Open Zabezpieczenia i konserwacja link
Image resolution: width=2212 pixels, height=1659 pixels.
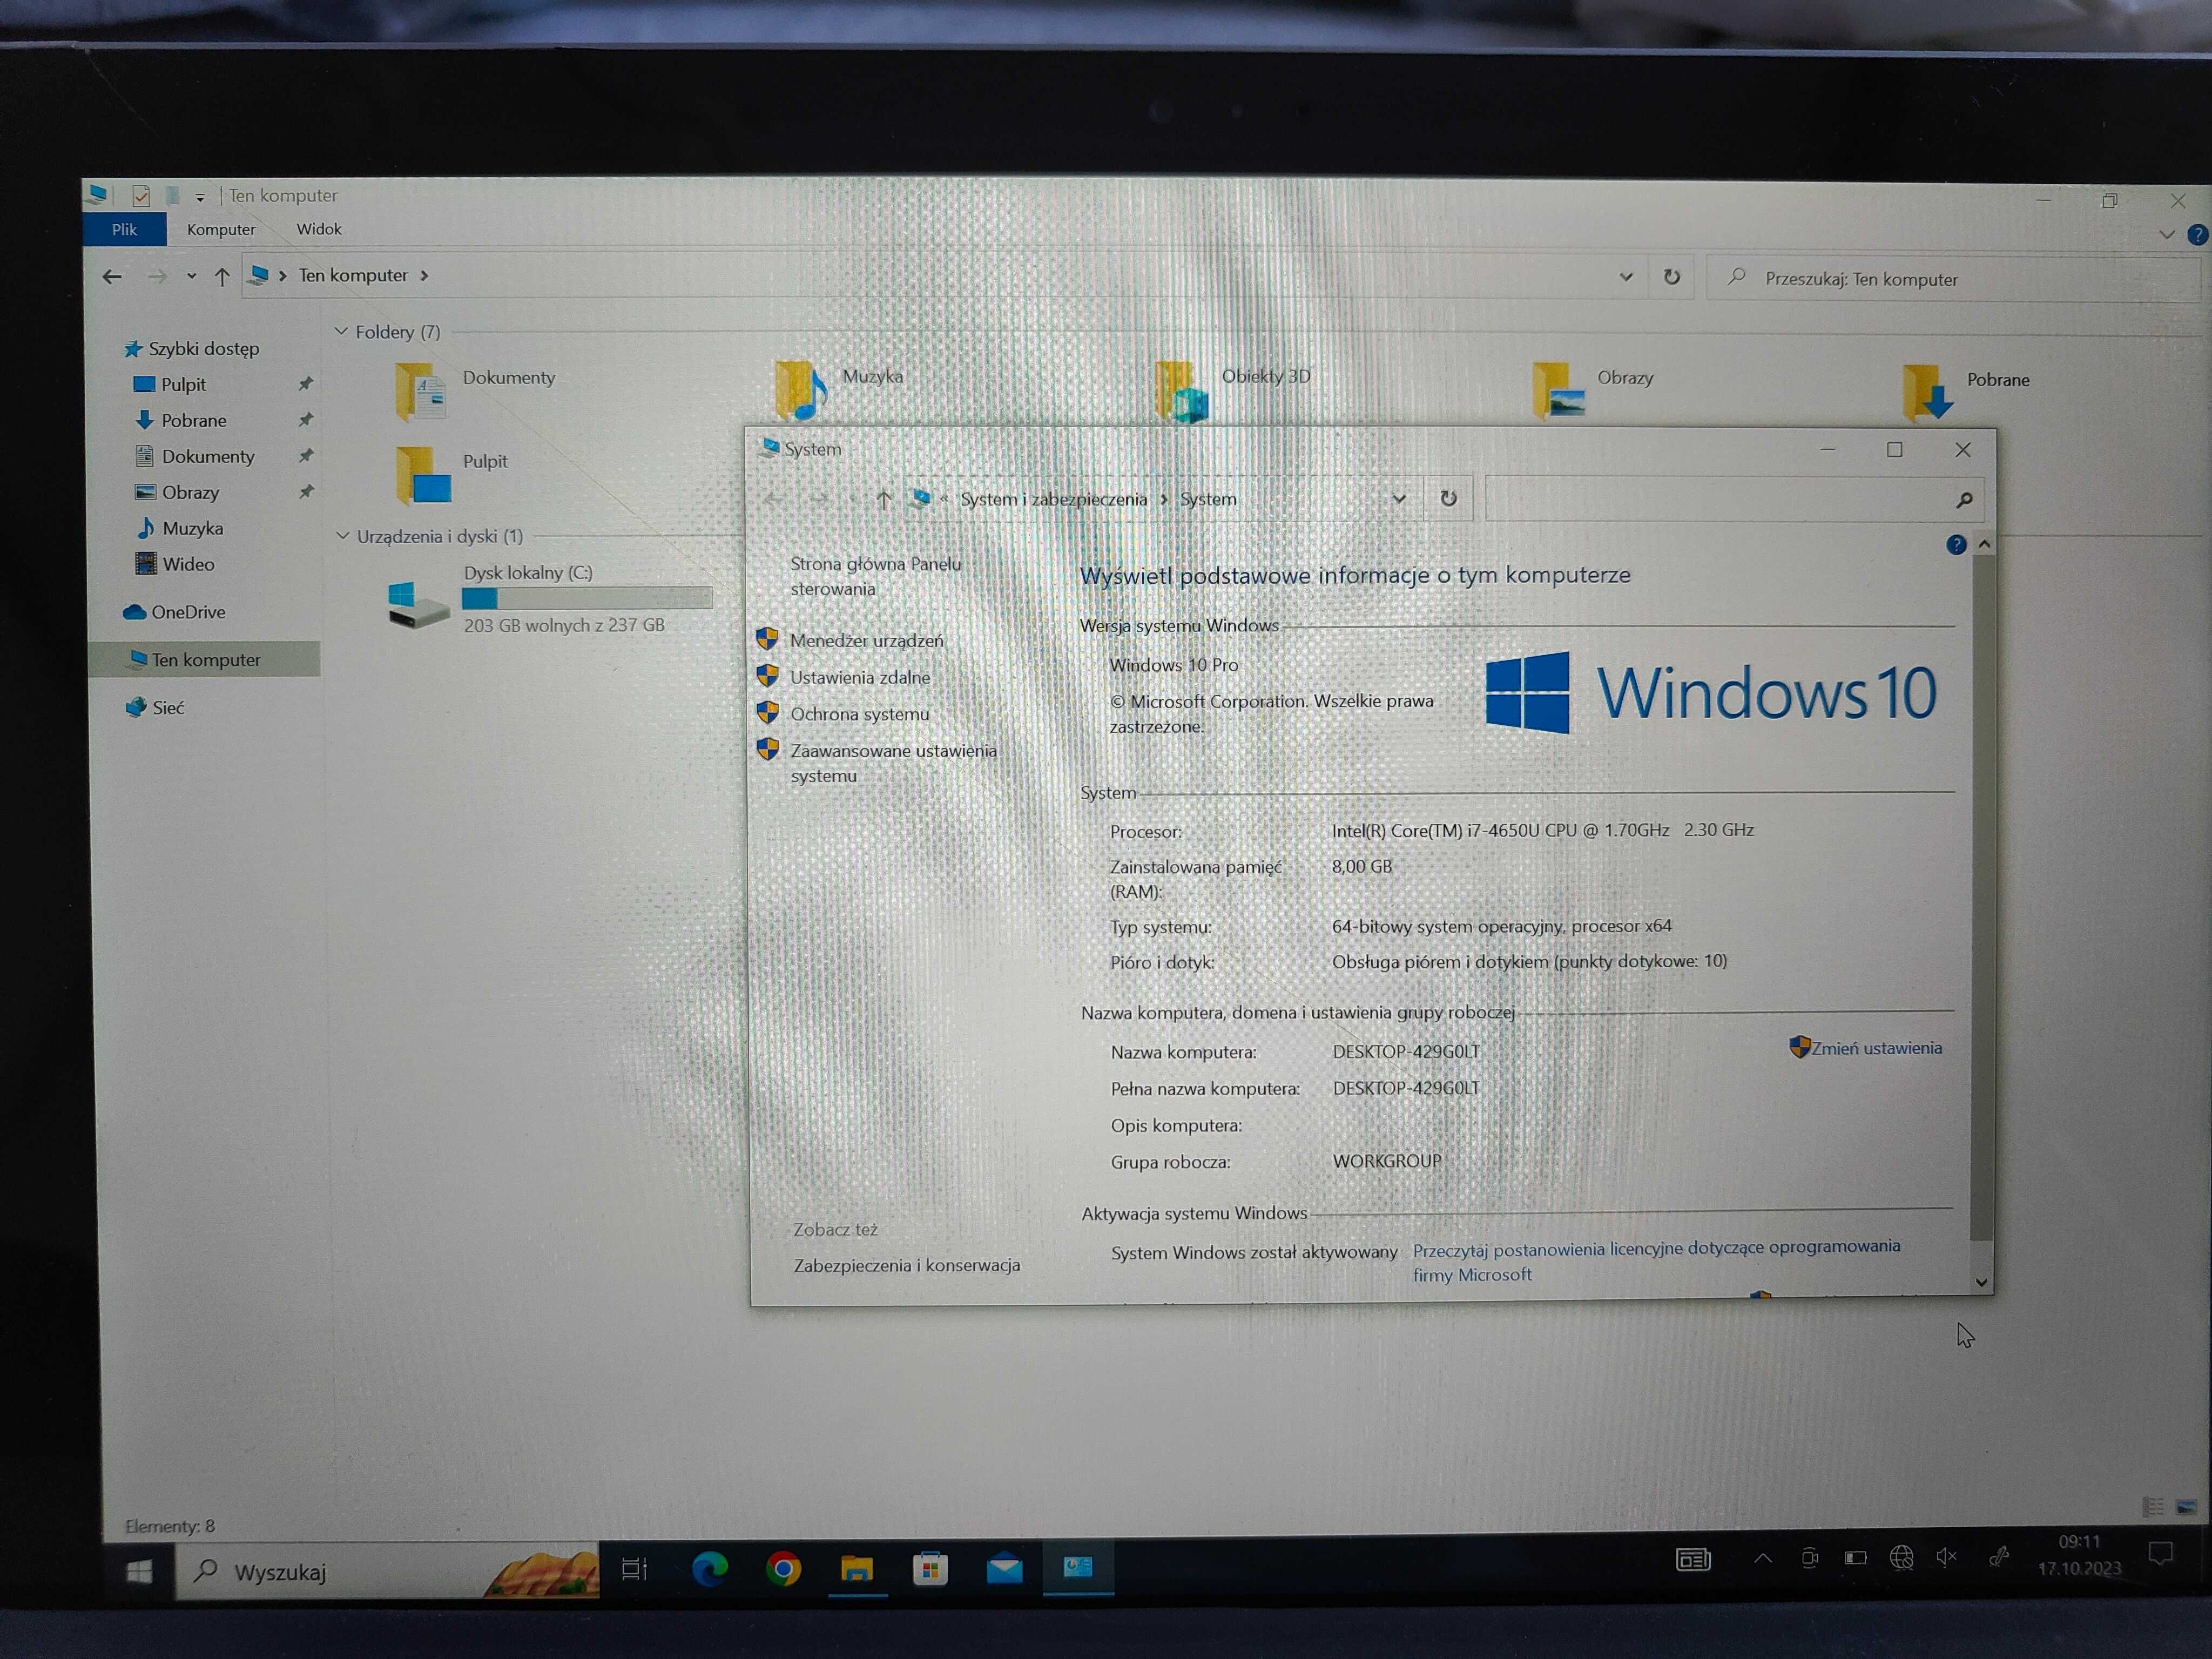click(x=906, y=1265)
